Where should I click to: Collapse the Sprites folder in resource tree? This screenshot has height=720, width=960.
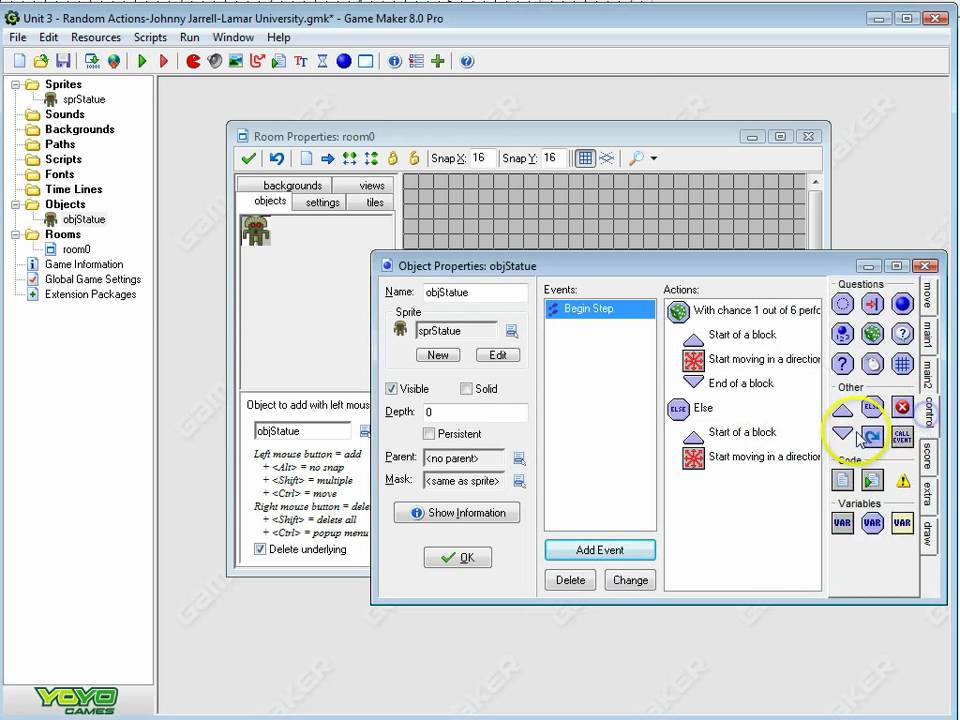pos(15,84)
